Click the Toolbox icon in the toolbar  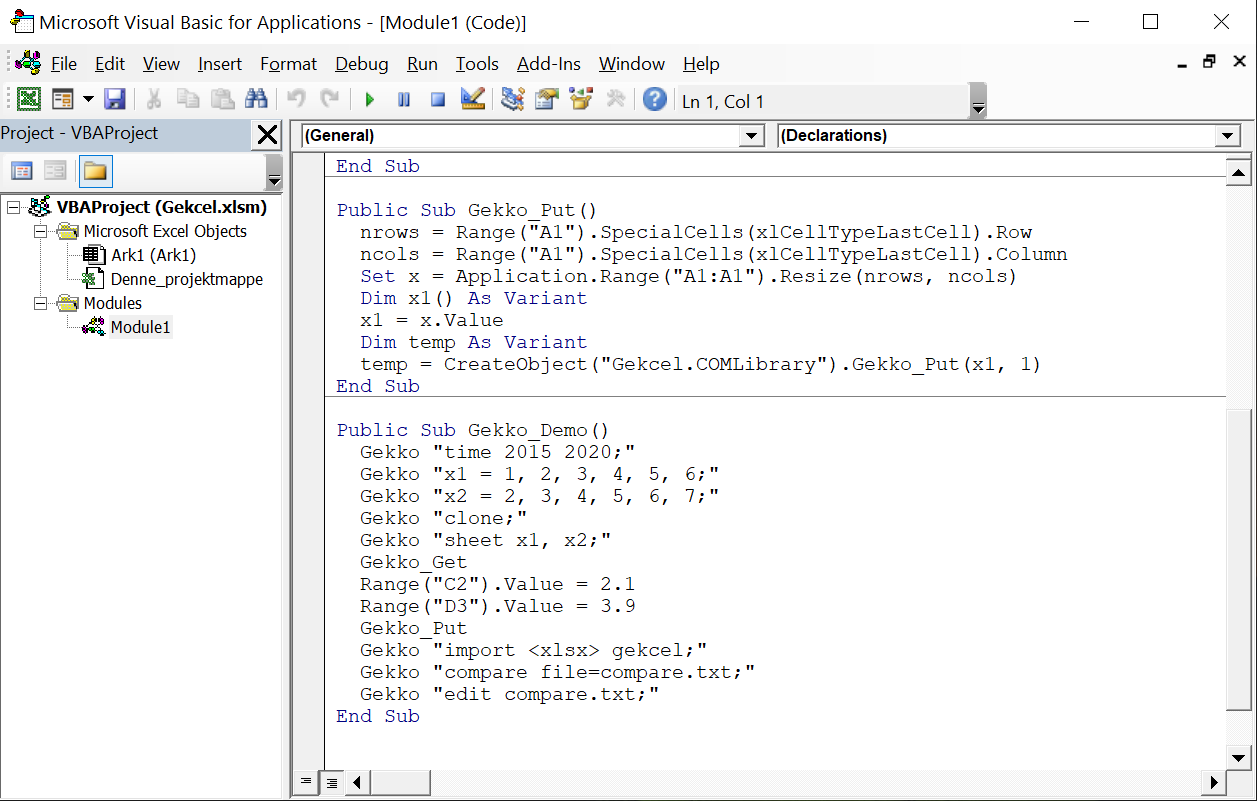tap(615, 99)
